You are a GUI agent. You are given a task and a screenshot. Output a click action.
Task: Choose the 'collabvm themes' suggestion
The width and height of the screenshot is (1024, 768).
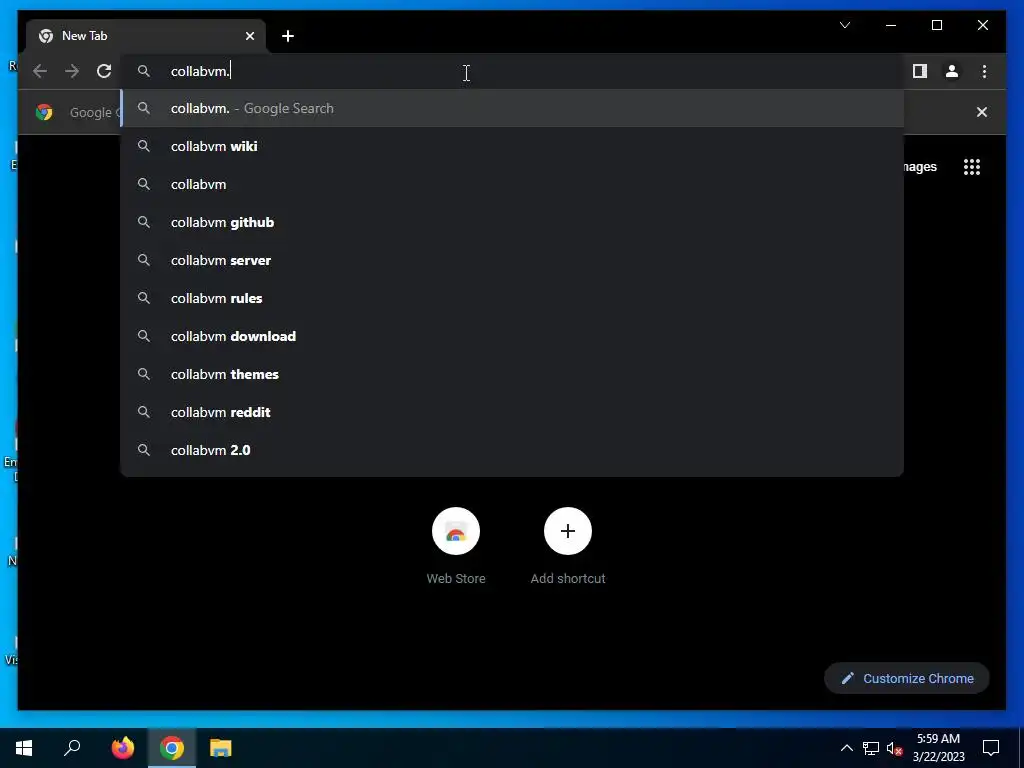click(513, 374)
